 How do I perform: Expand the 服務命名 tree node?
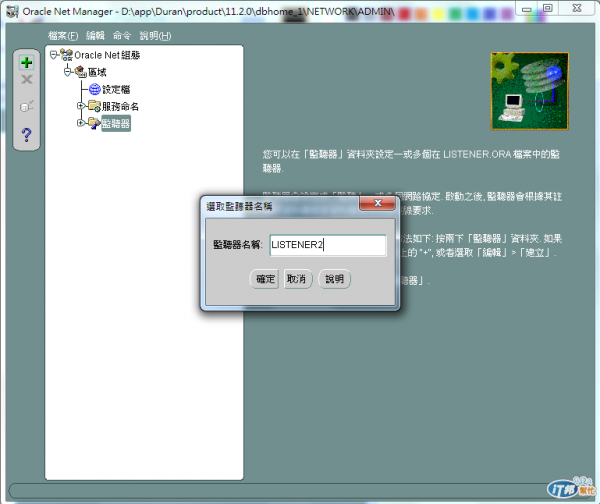point(81,106)
